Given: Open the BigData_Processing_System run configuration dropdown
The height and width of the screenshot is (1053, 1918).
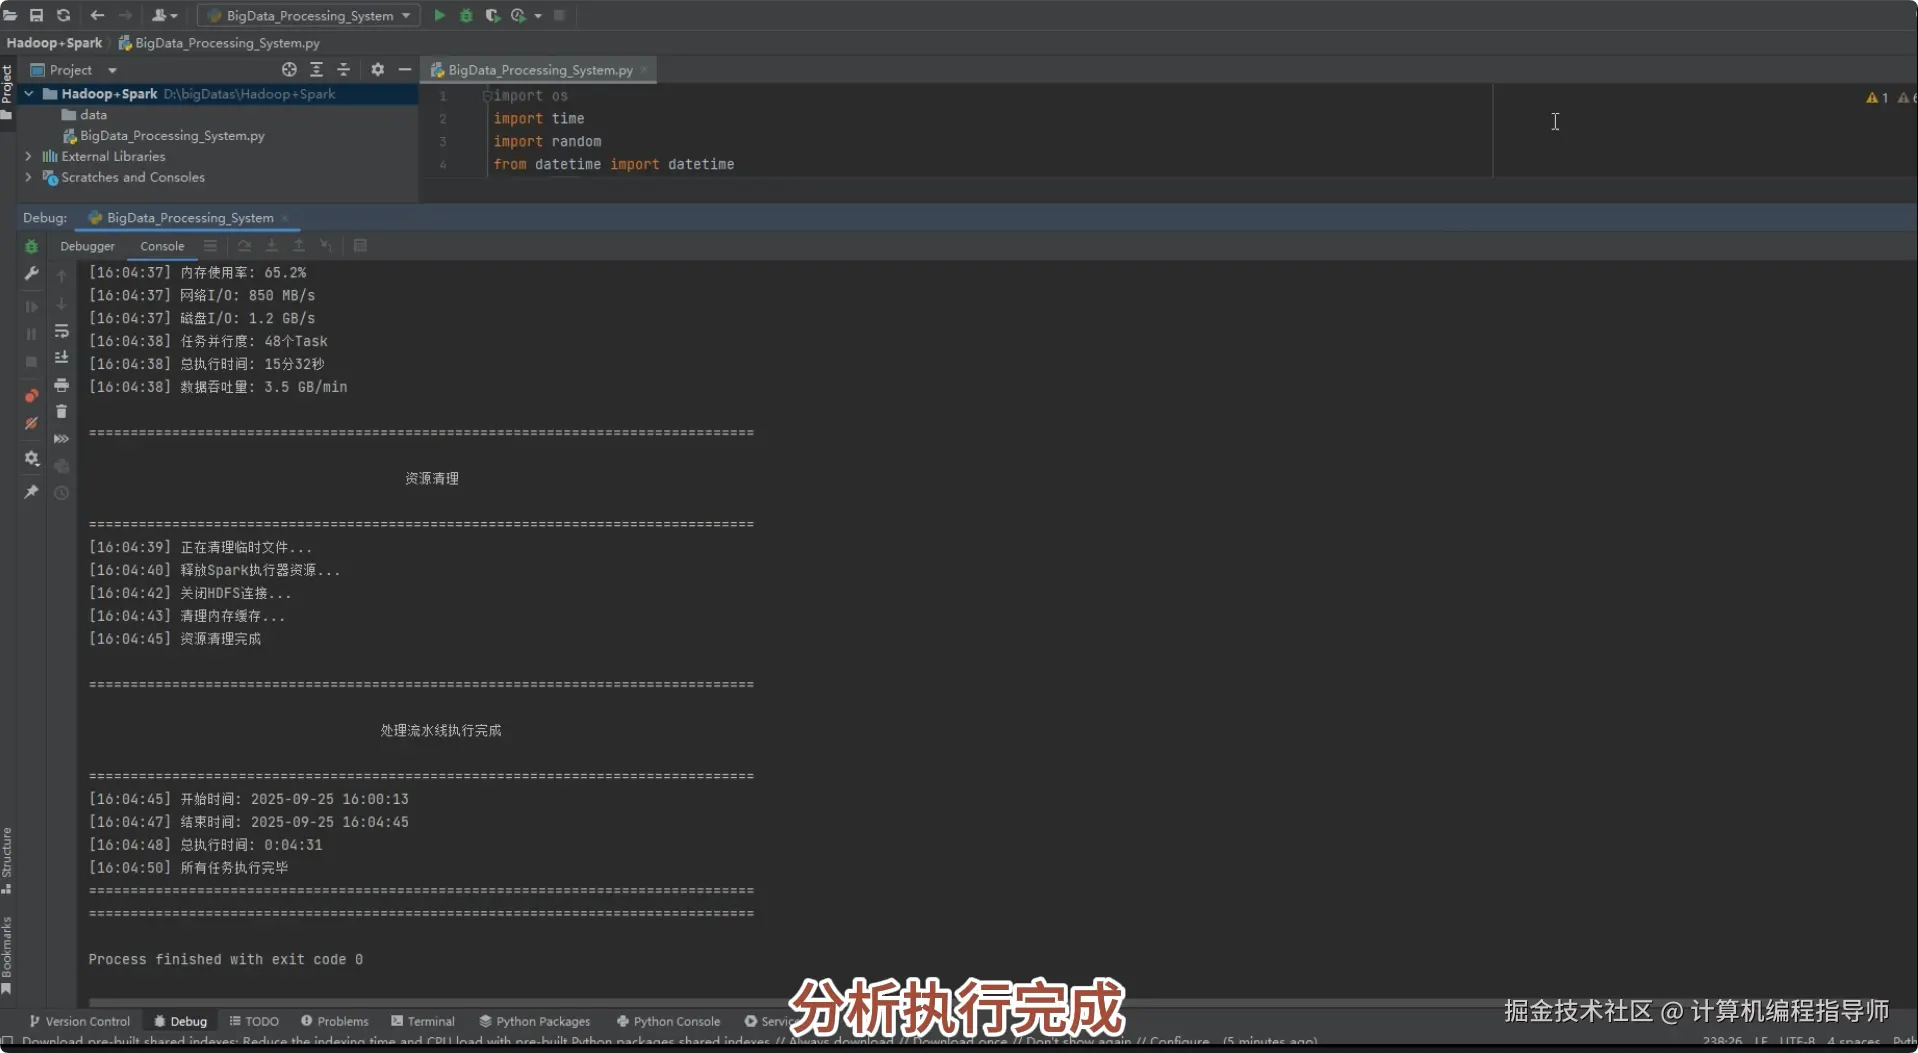Looking at the screenshot, I should tap(309, 15).
